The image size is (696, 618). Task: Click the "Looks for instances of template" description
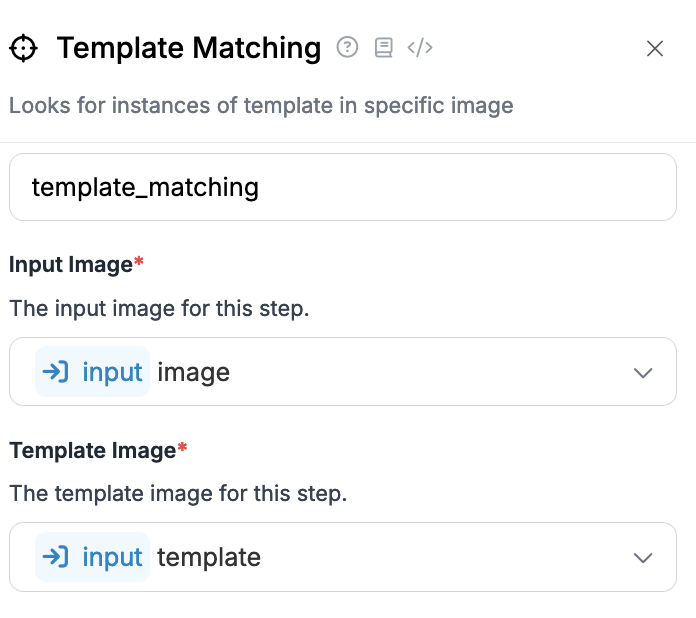(x=261, y=106)
